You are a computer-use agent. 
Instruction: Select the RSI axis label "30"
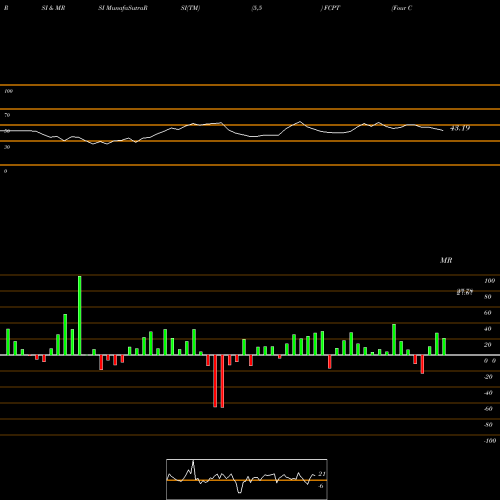click(7, 147)
